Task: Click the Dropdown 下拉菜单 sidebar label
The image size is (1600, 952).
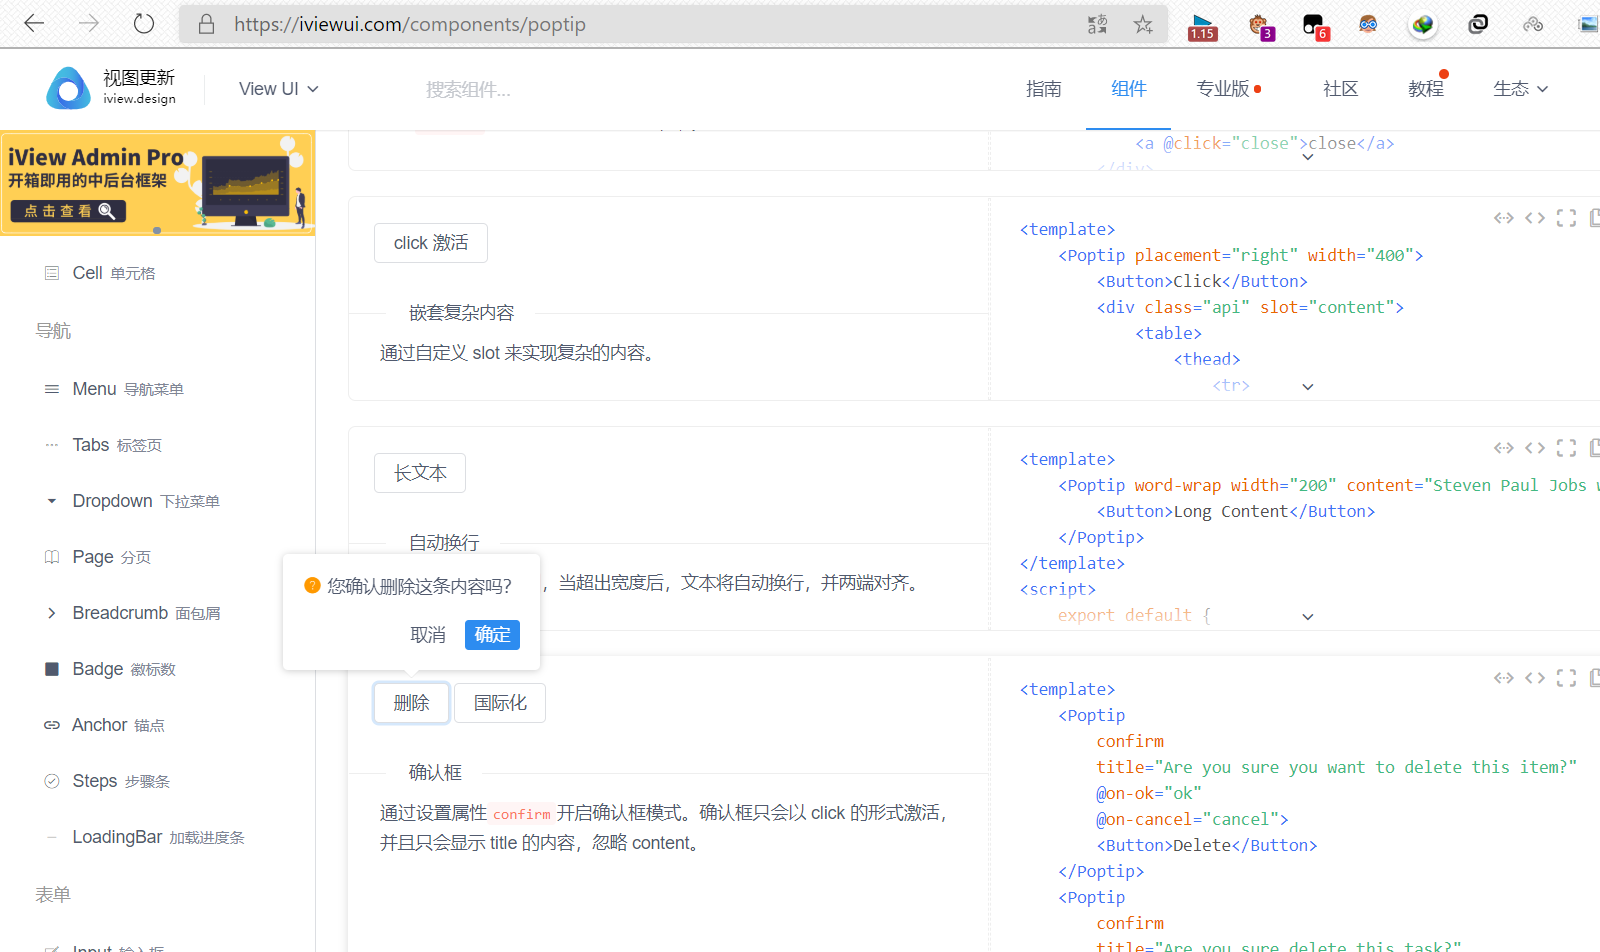Action: pos(146,501)
